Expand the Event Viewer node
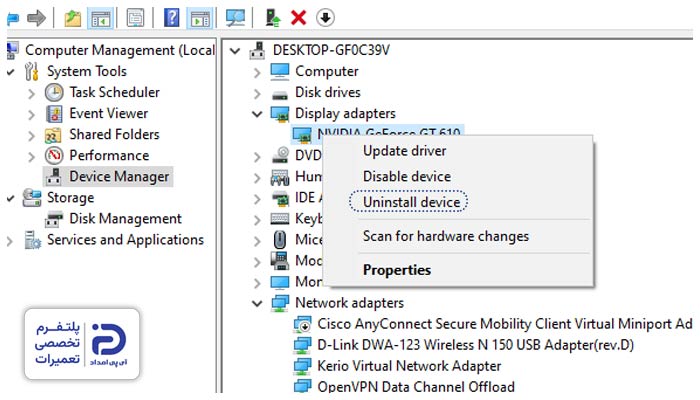The image size is (700, 400). pos(31,114)
